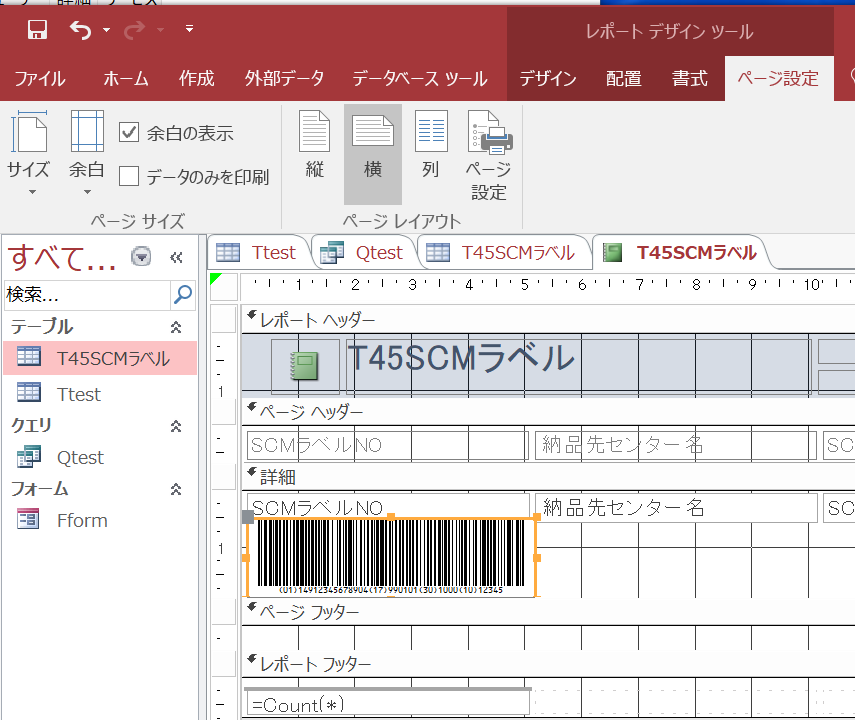Select the レポート ヘッダー section bar
855x720 pixels.
pos(548,320)
